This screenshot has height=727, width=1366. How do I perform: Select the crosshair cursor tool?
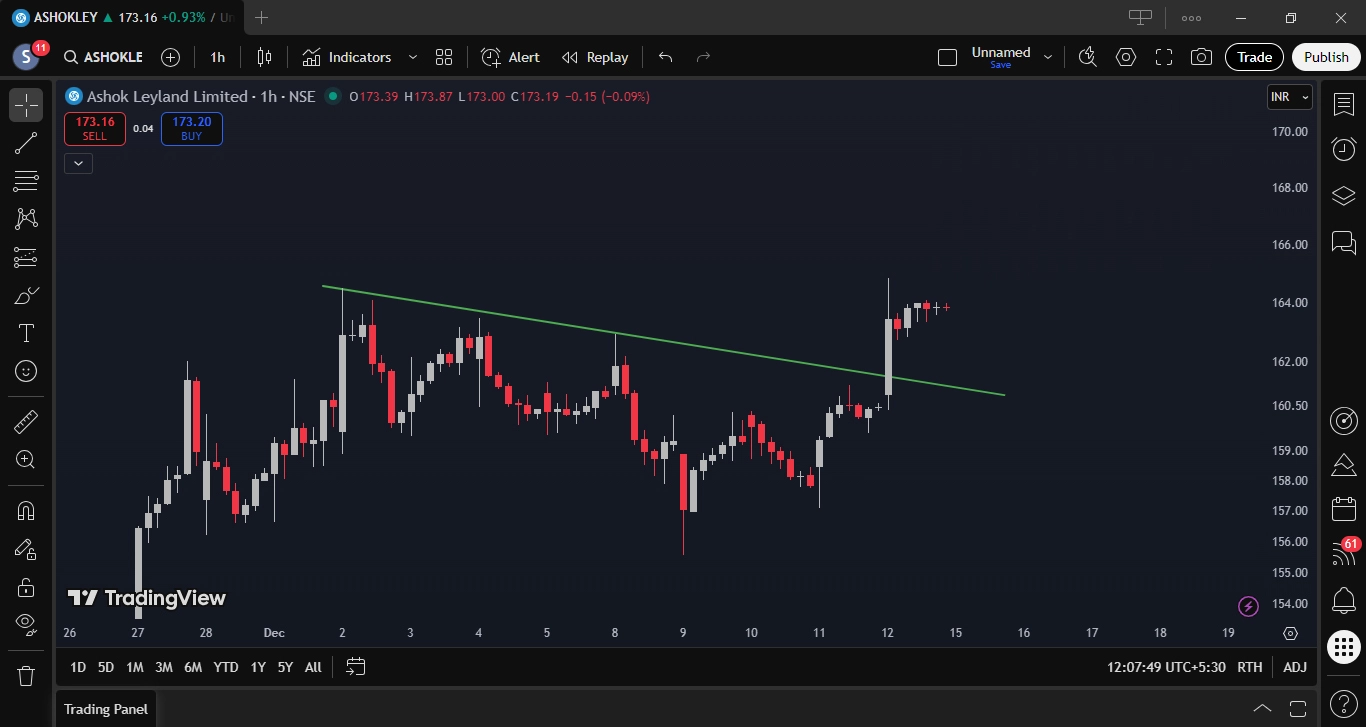[26, 105]
